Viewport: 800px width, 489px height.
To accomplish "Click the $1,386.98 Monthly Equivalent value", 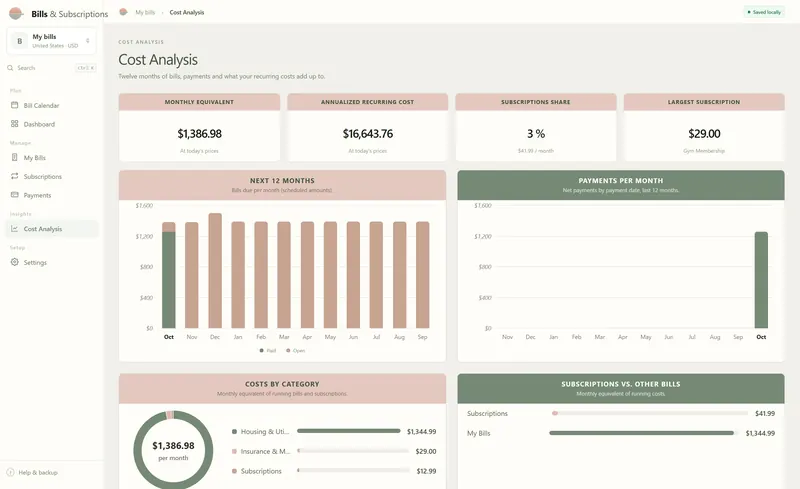I will point(199,134).
